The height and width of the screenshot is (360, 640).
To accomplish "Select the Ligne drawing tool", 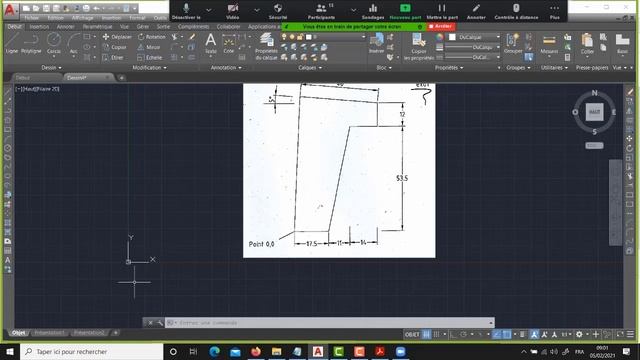I will [11, 44].
